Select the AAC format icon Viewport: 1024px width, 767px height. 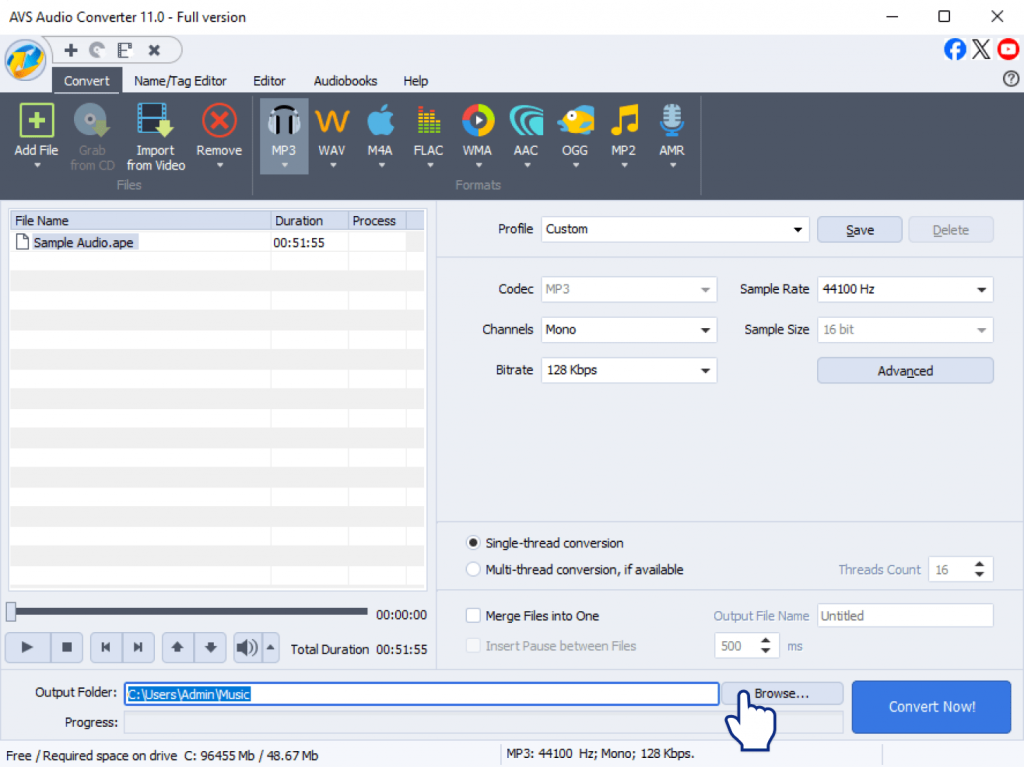click(526, 122)
